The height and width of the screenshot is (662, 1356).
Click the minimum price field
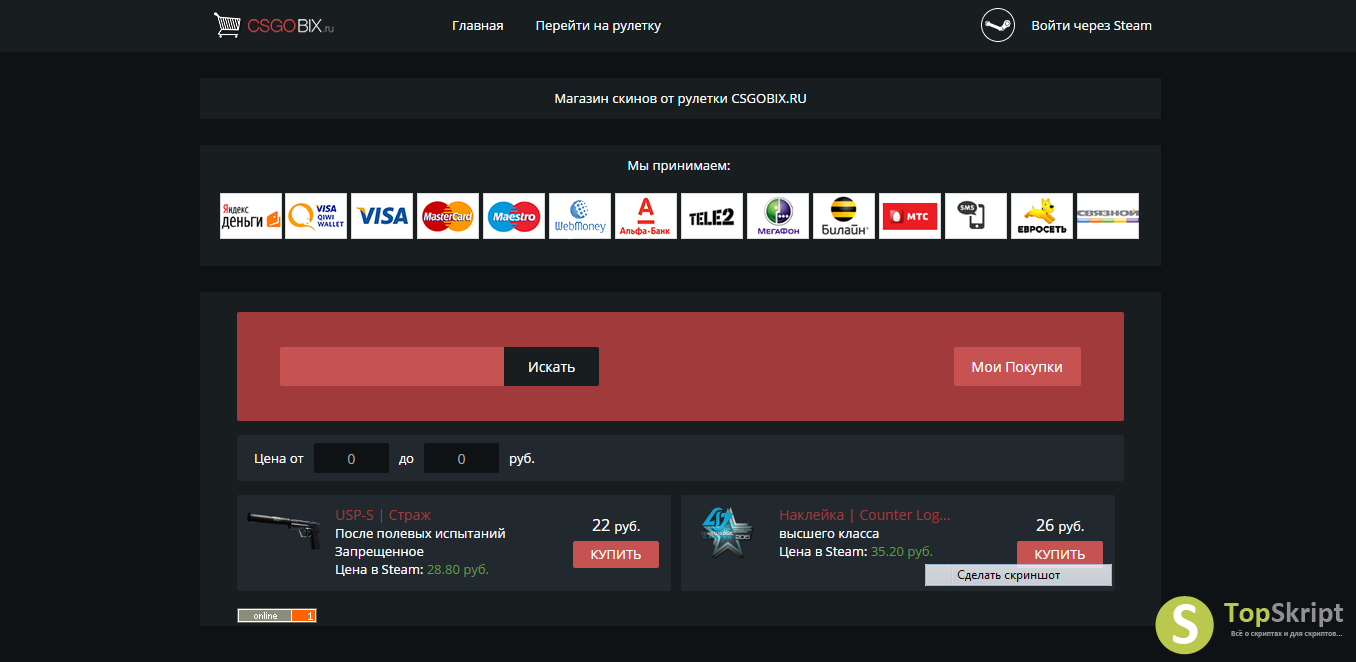point(351,459)
